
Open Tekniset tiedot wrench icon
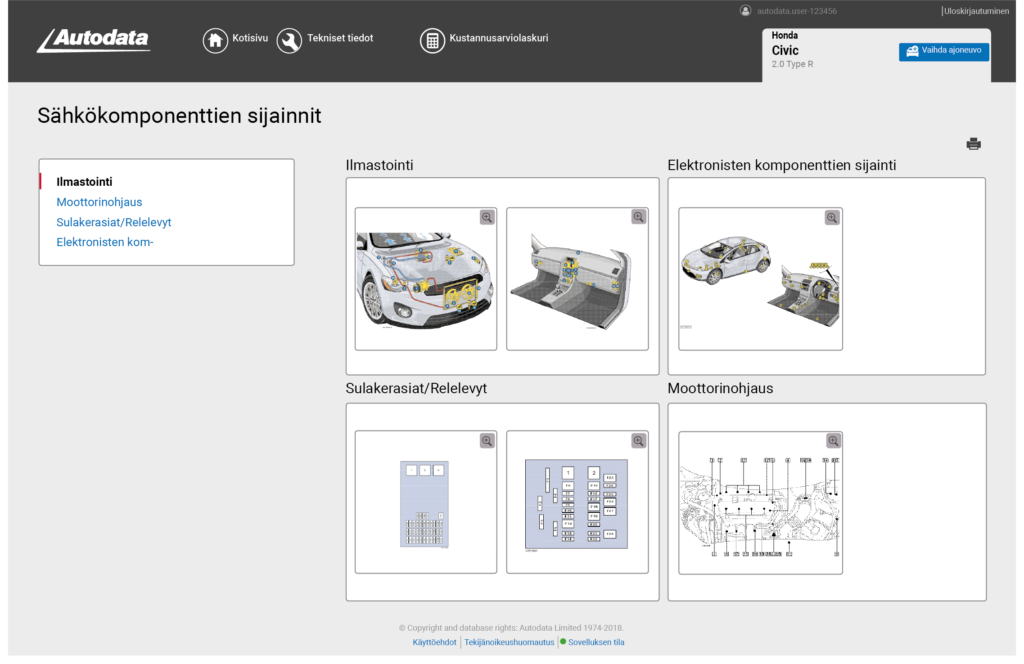pyautogui.click(x=289, y=40)
